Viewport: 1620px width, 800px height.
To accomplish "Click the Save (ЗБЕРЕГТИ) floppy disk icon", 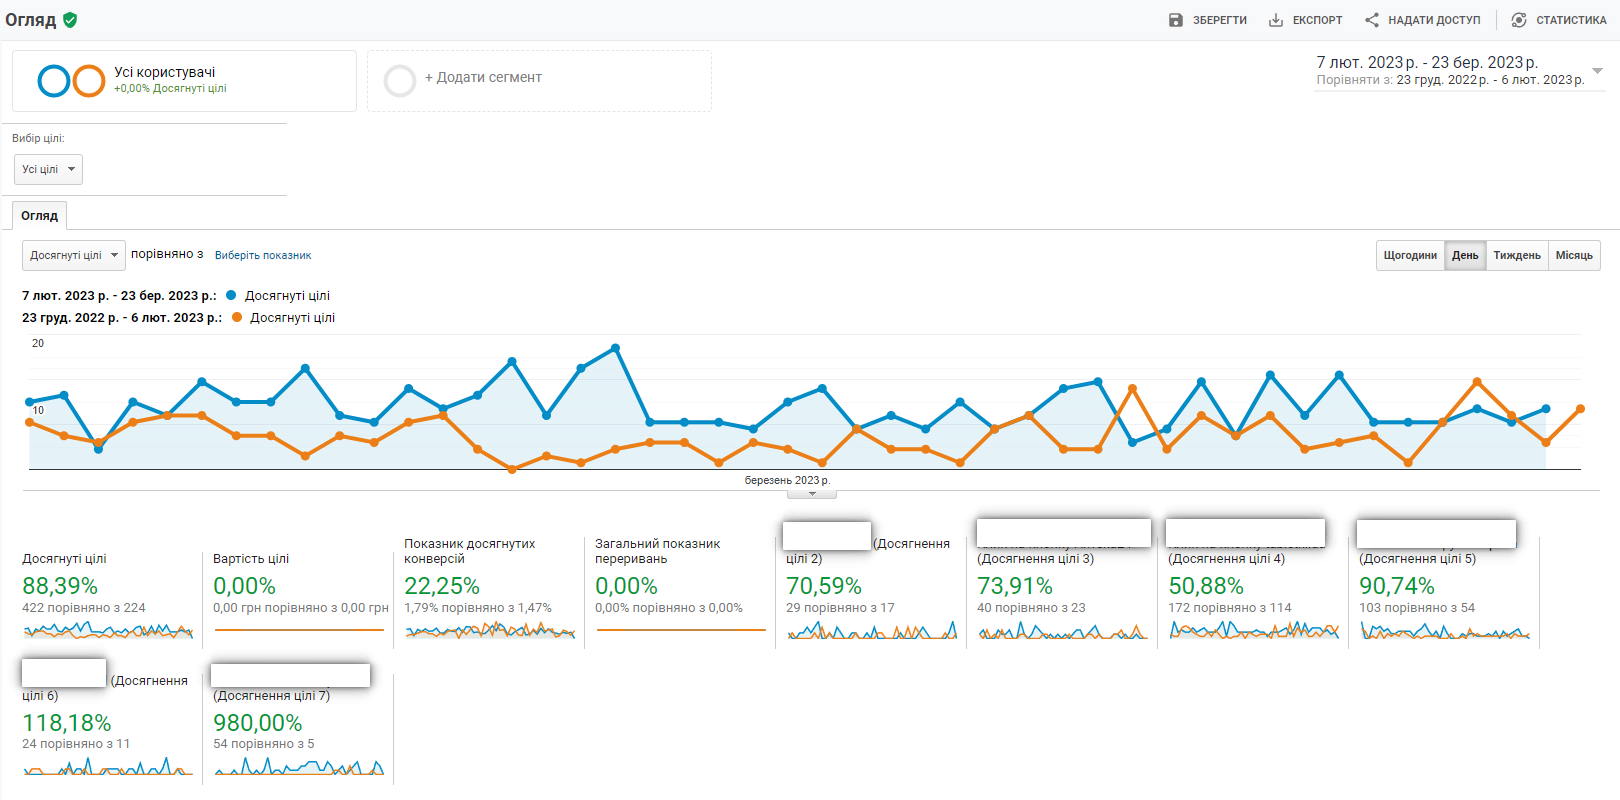I will click(x=1176, y=20).
